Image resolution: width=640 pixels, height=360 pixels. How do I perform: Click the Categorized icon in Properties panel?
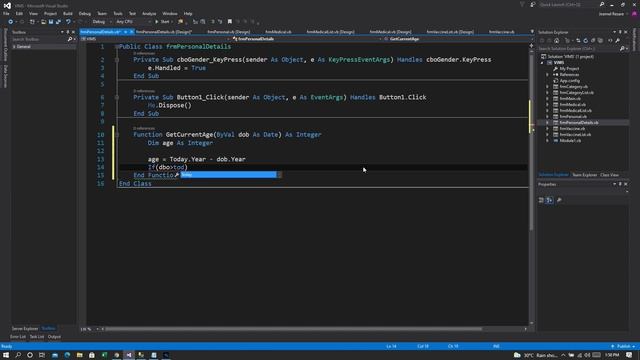[x=541, y=200]
